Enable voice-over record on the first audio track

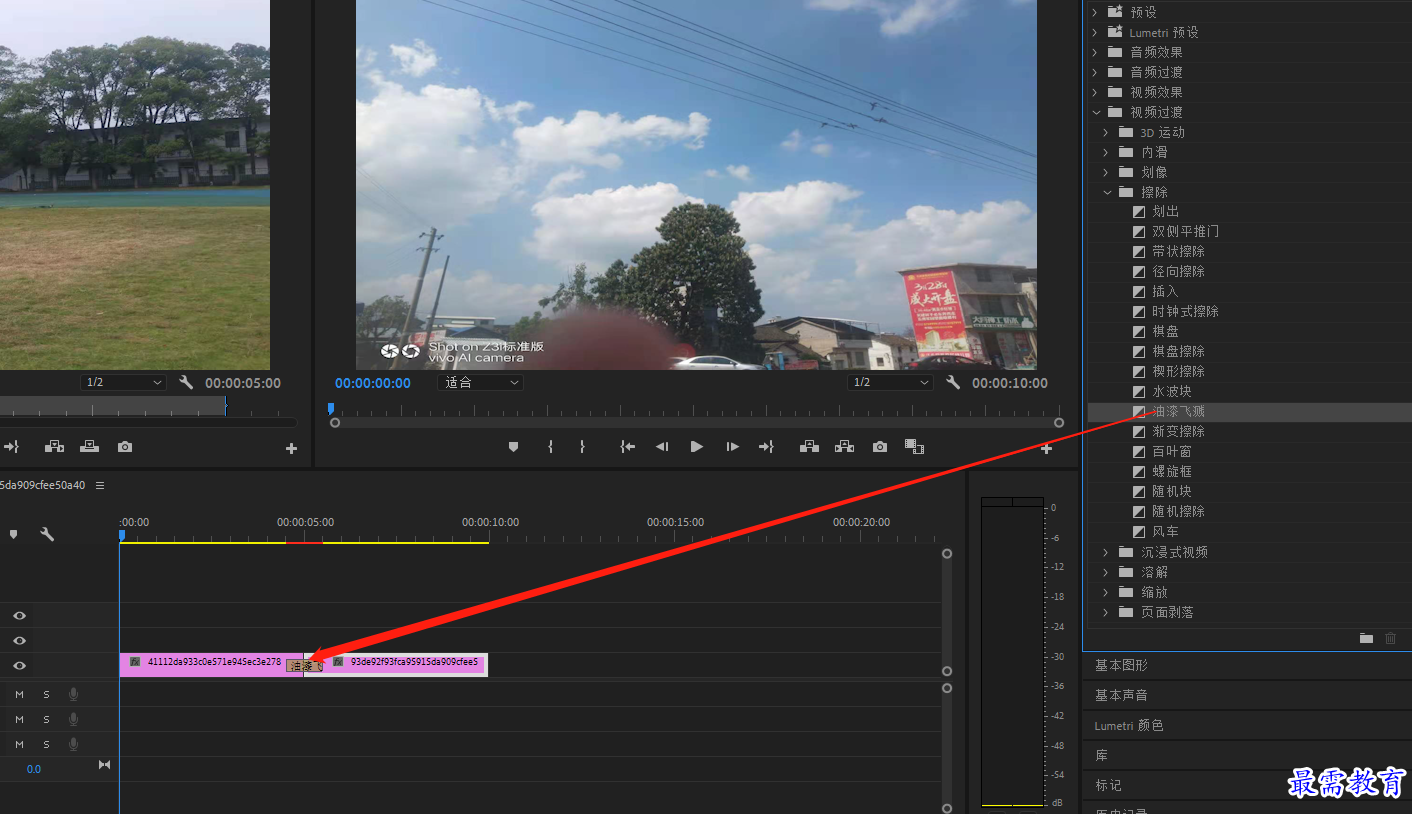tap(73, 694)
